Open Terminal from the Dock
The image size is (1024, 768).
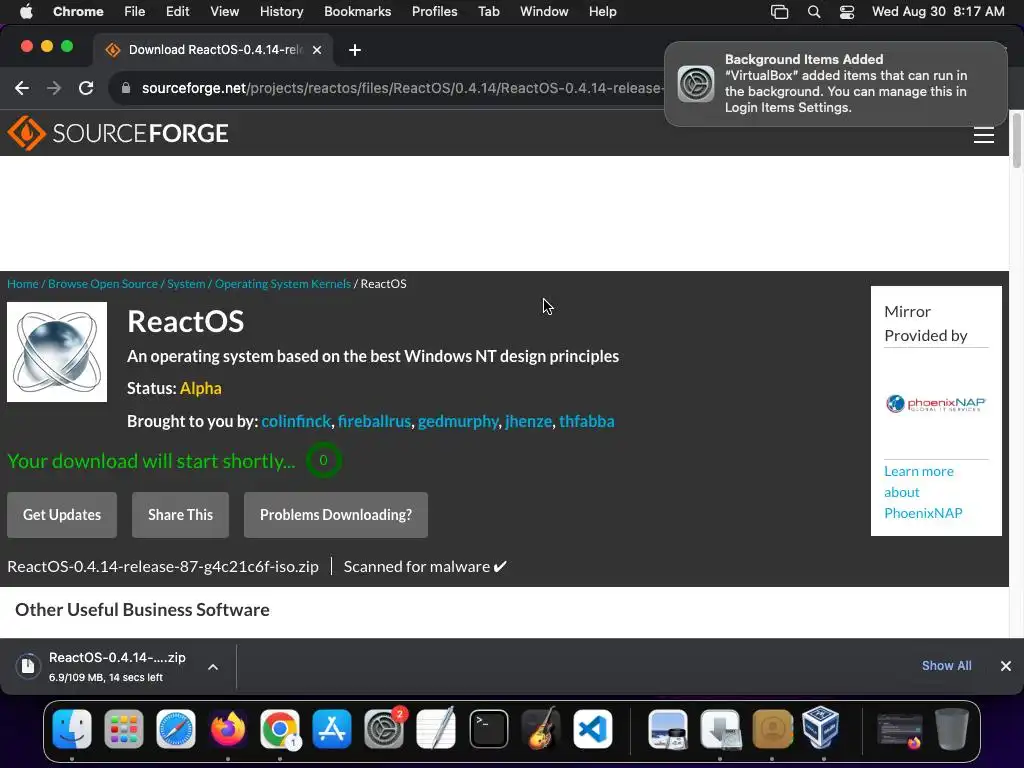488,729
